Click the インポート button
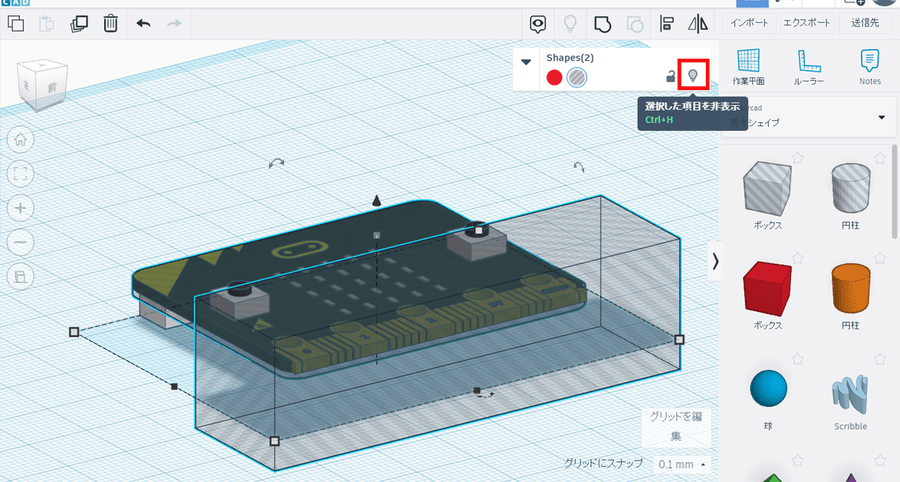Viewport: 900px width, 482px height. click(x=749, y=23)
